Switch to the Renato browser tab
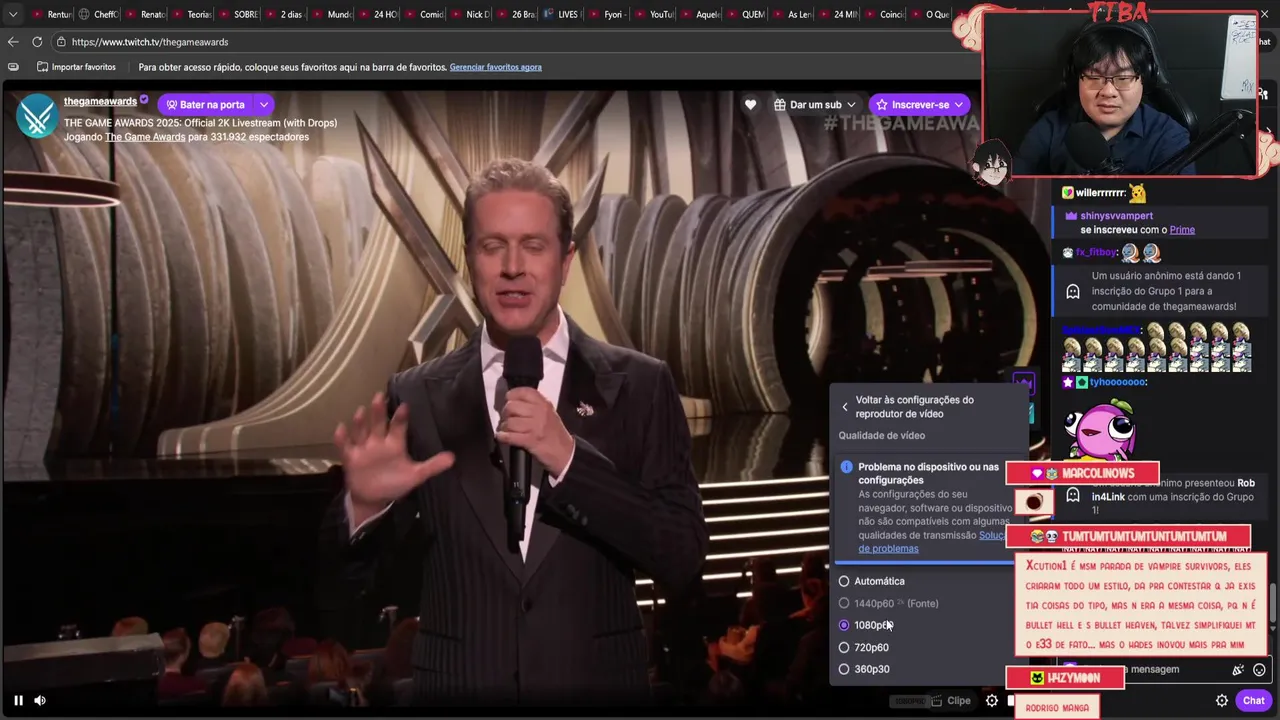The height and width of the screenshot is (720, 1280). pos(145,14)
